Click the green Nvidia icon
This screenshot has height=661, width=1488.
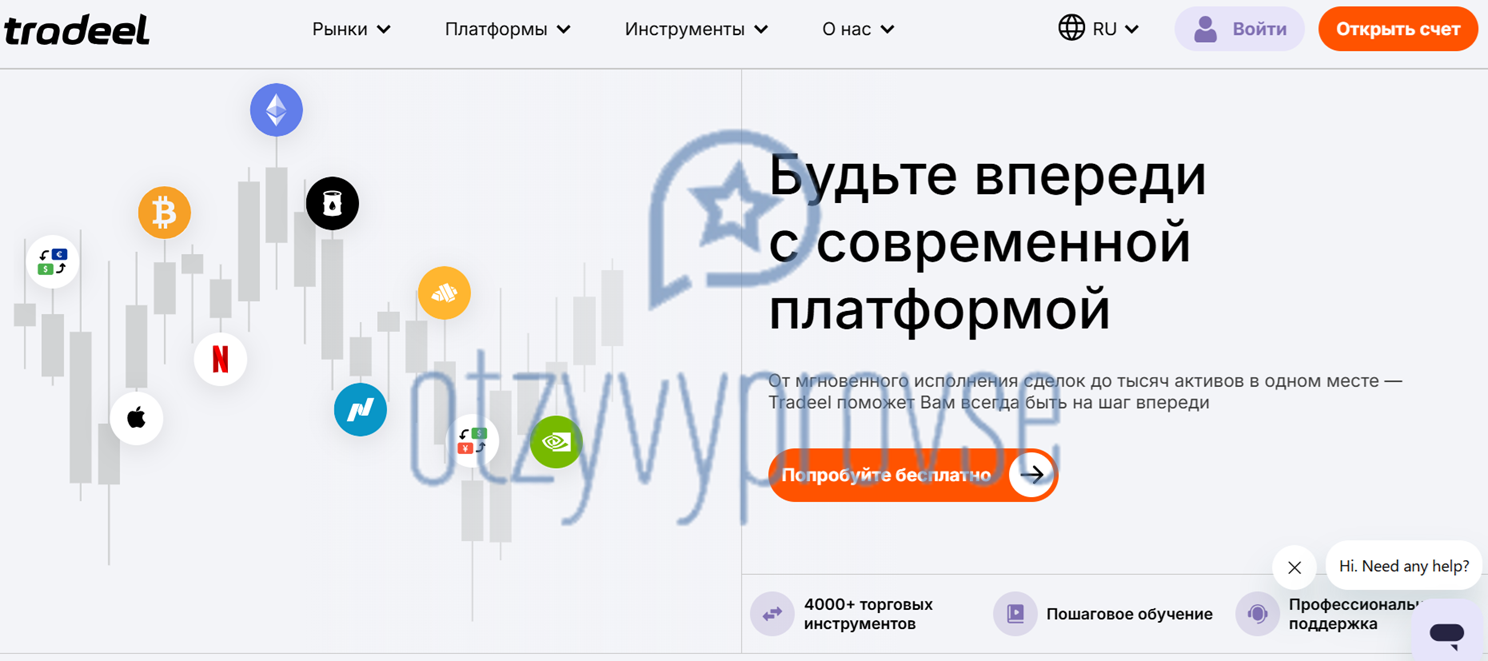tap(556, 442)
